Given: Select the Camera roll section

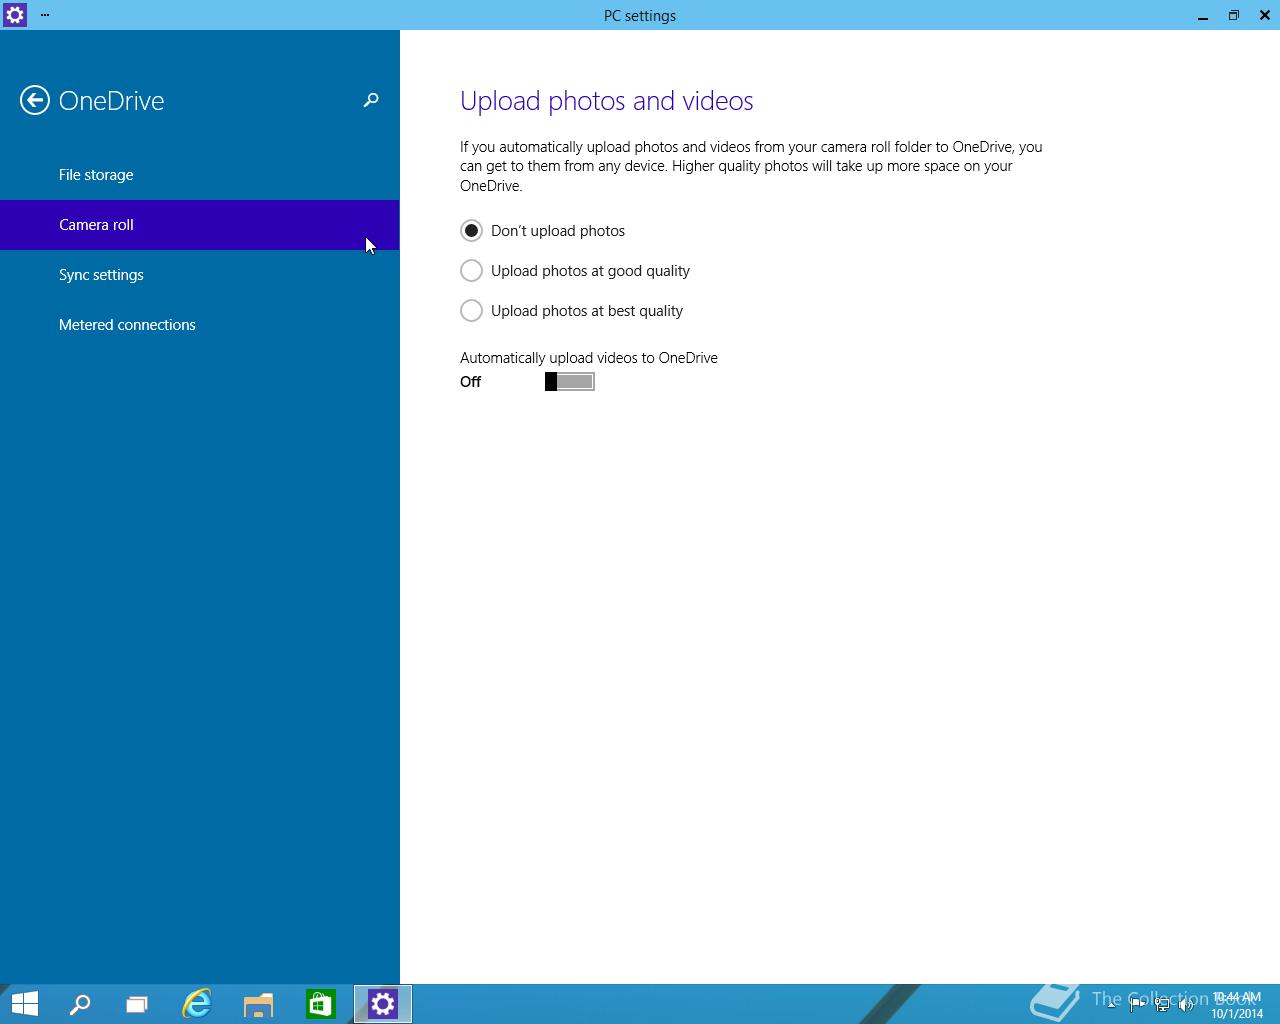Looking at the screenshot, I should [200, 225].
